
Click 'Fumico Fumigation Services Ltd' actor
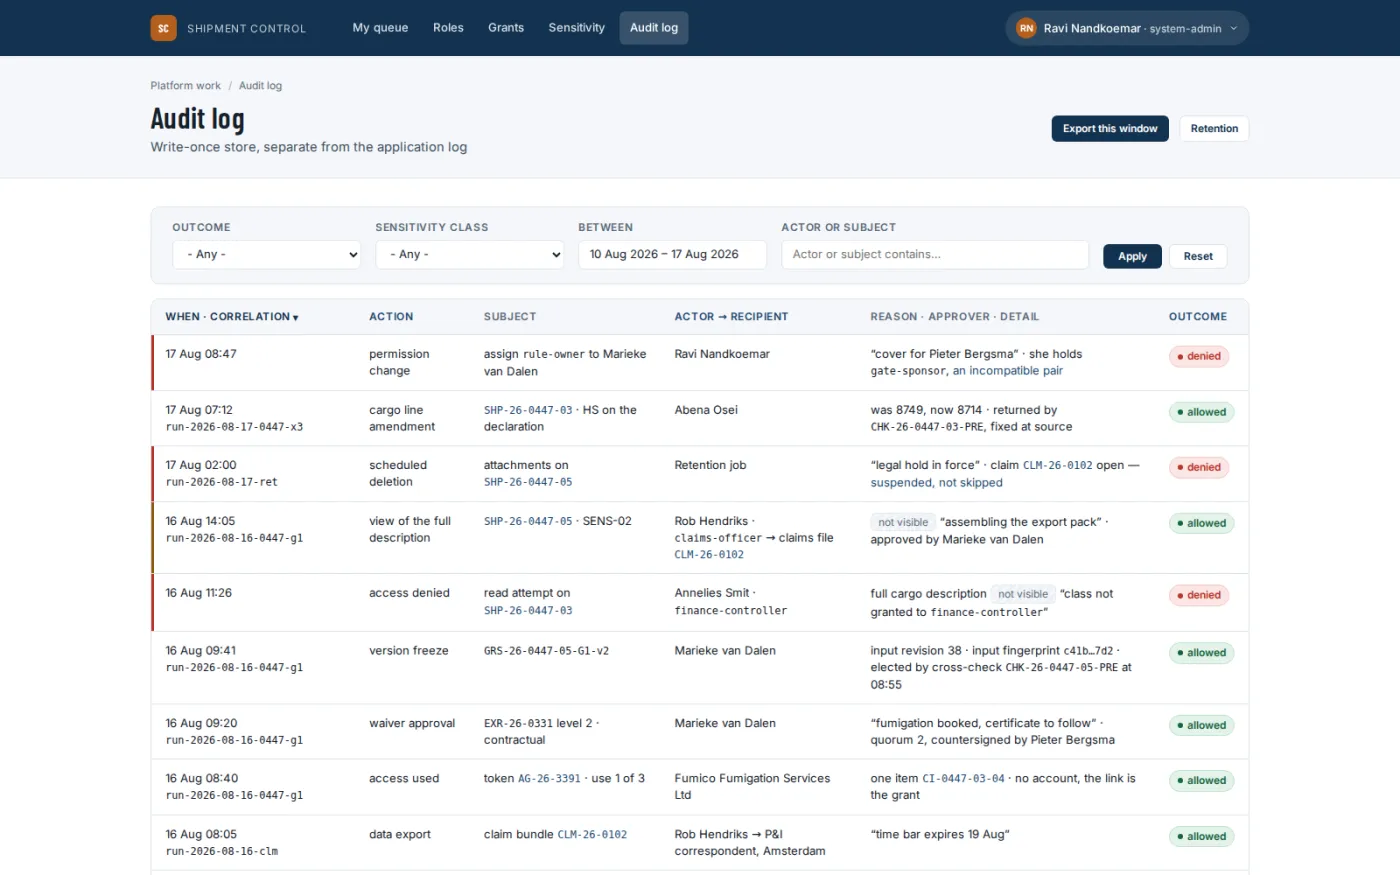[x=752, y=787]
